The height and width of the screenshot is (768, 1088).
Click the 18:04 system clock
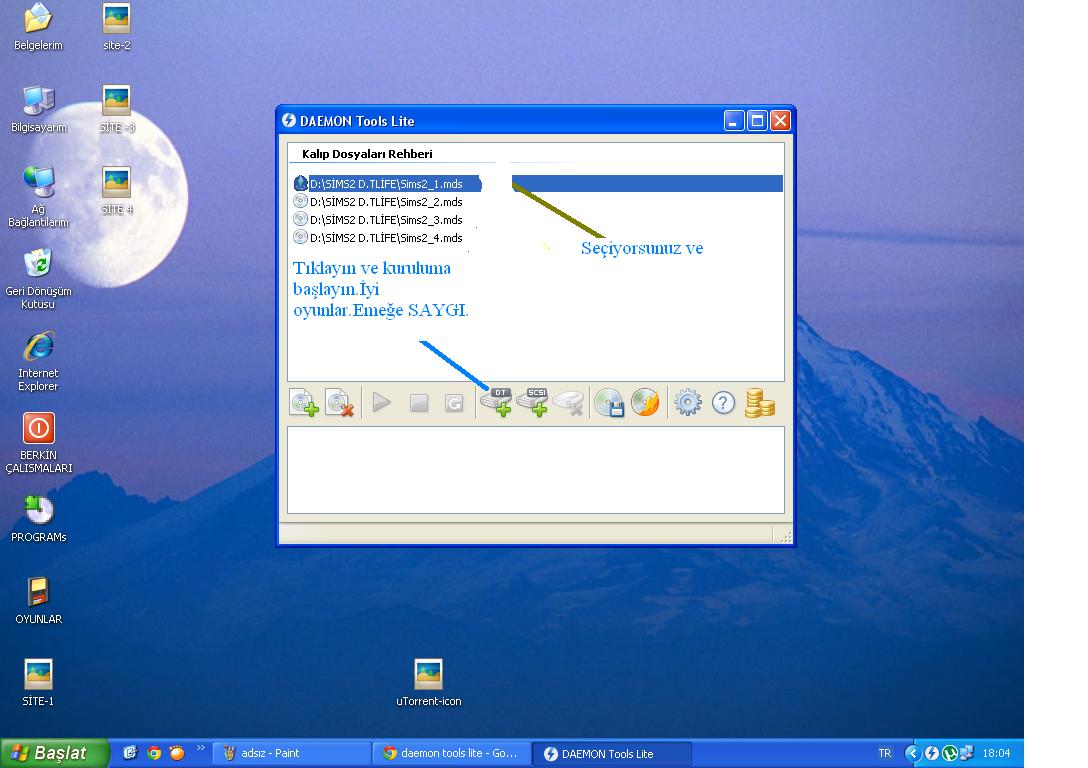tap(996, 753)
